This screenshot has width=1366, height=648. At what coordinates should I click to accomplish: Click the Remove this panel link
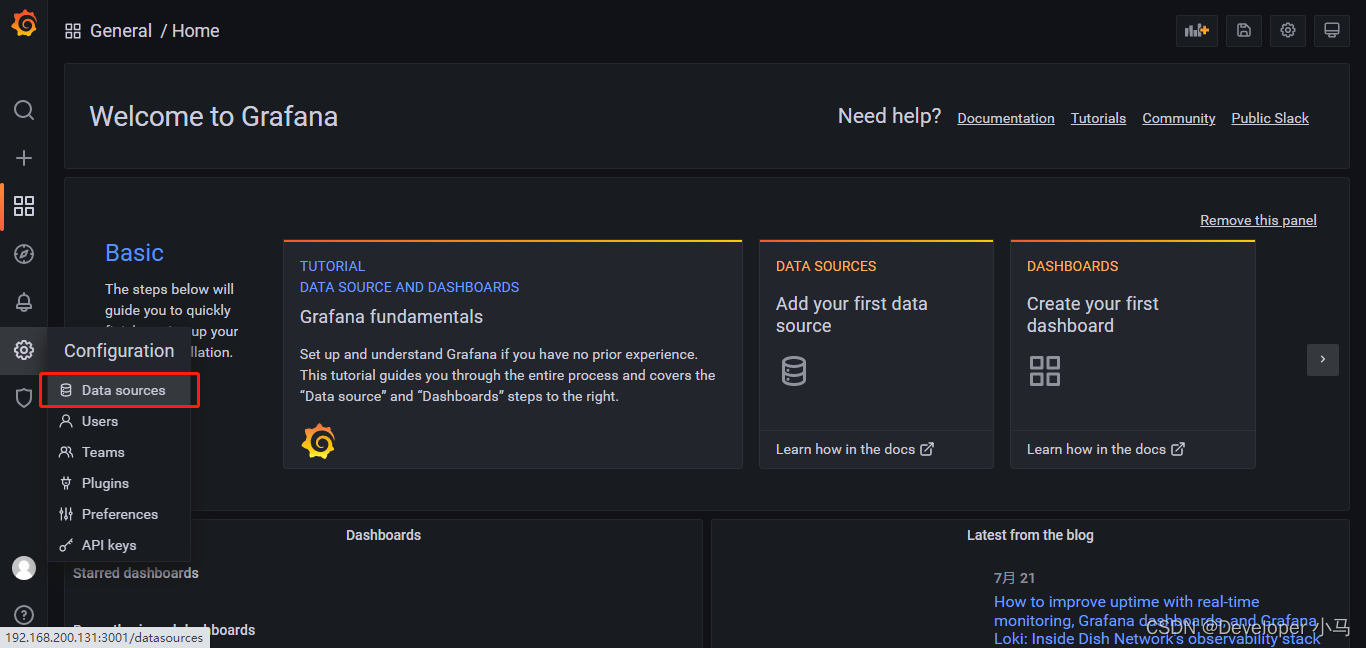pos(1258,220)
